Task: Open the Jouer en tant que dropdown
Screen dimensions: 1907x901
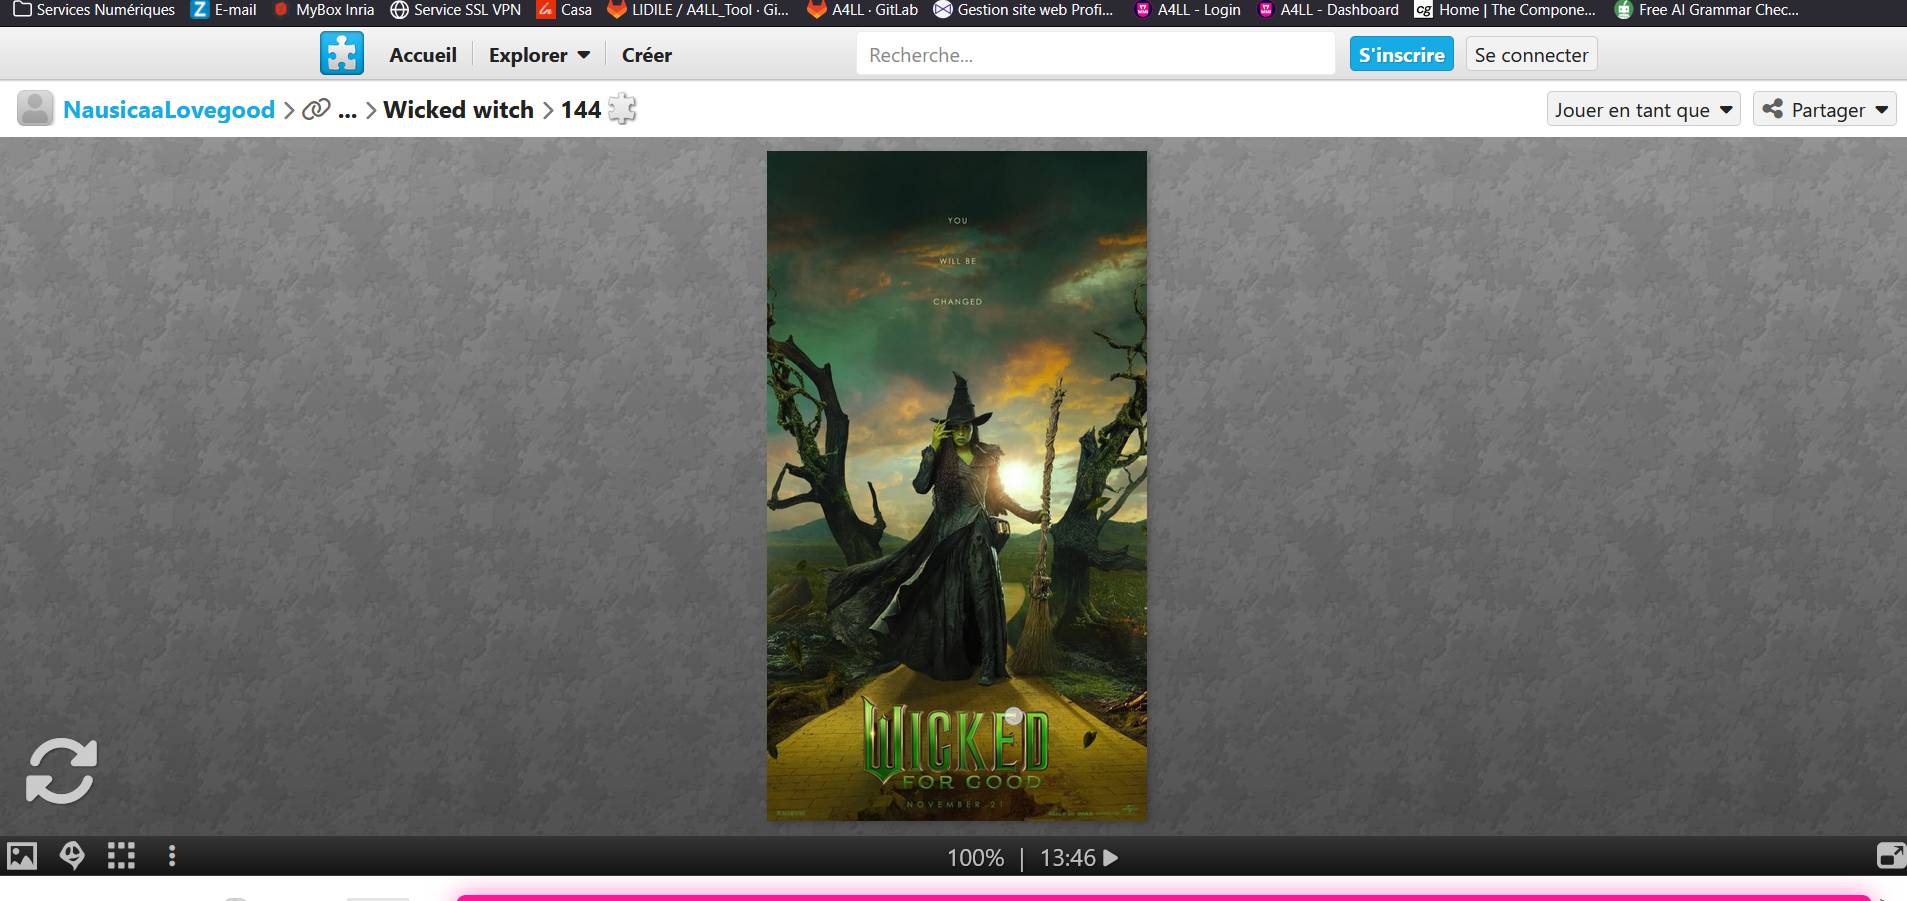Action: tap(1643, 110)
